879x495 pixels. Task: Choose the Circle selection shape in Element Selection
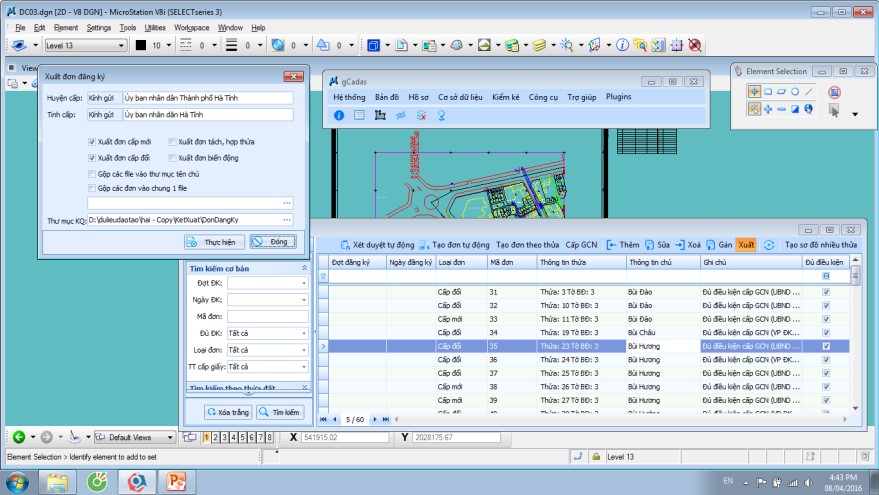(x=795, y=91)
